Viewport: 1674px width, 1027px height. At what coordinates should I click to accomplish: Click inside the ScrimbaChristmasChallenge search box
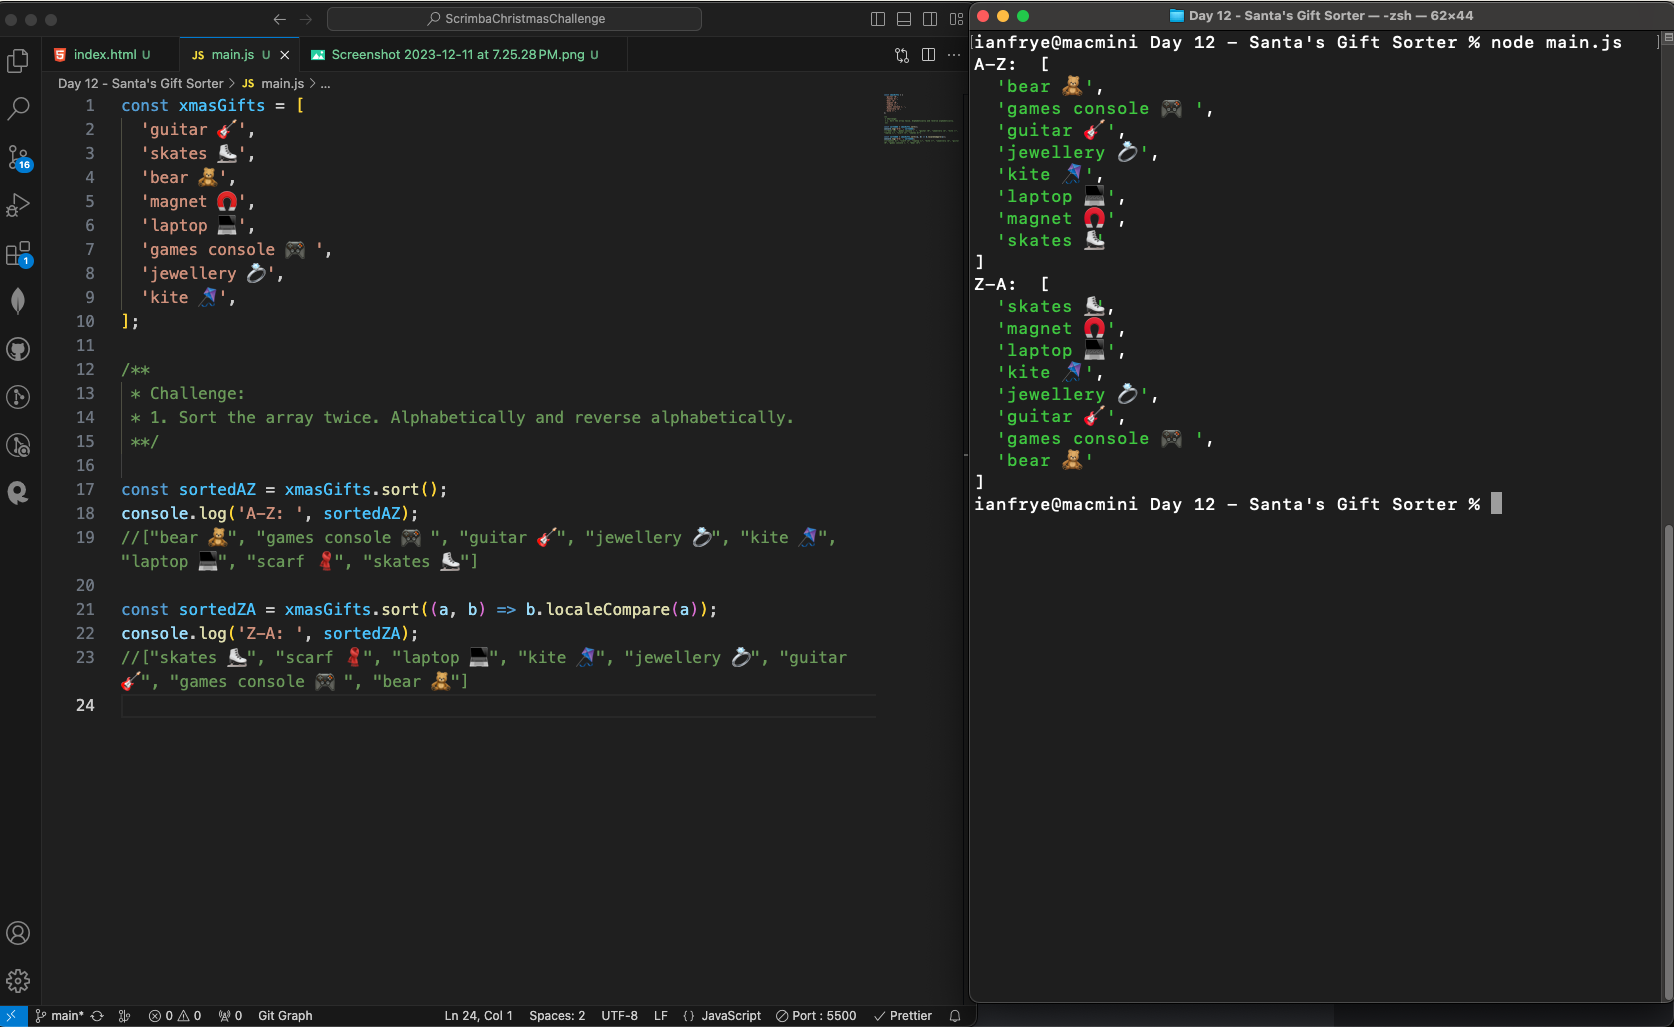coord(517,18)
